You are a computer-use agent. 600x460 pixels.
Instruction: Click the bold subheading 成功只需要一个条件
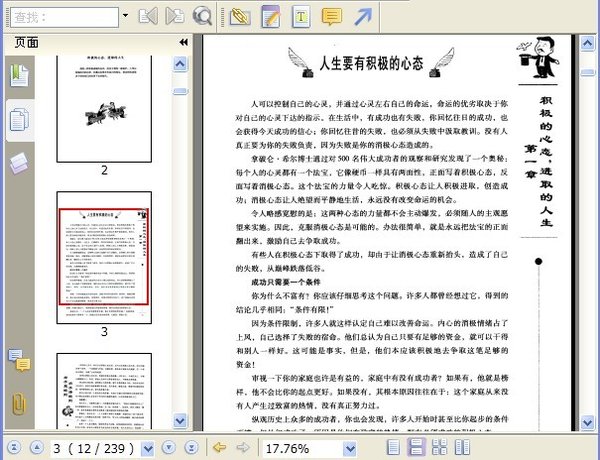286,282
